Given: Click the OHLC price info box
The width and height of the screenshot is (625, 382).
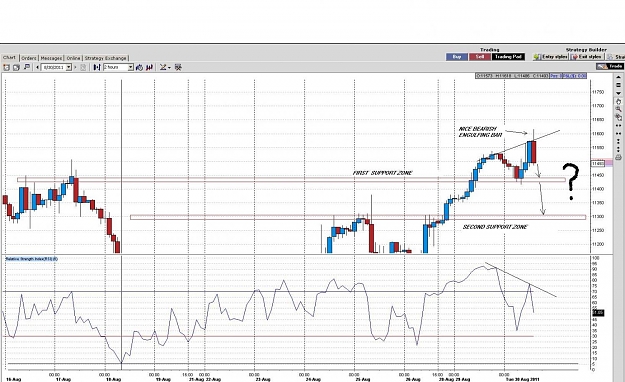Looking at the screenshot, I should (512, 75).
